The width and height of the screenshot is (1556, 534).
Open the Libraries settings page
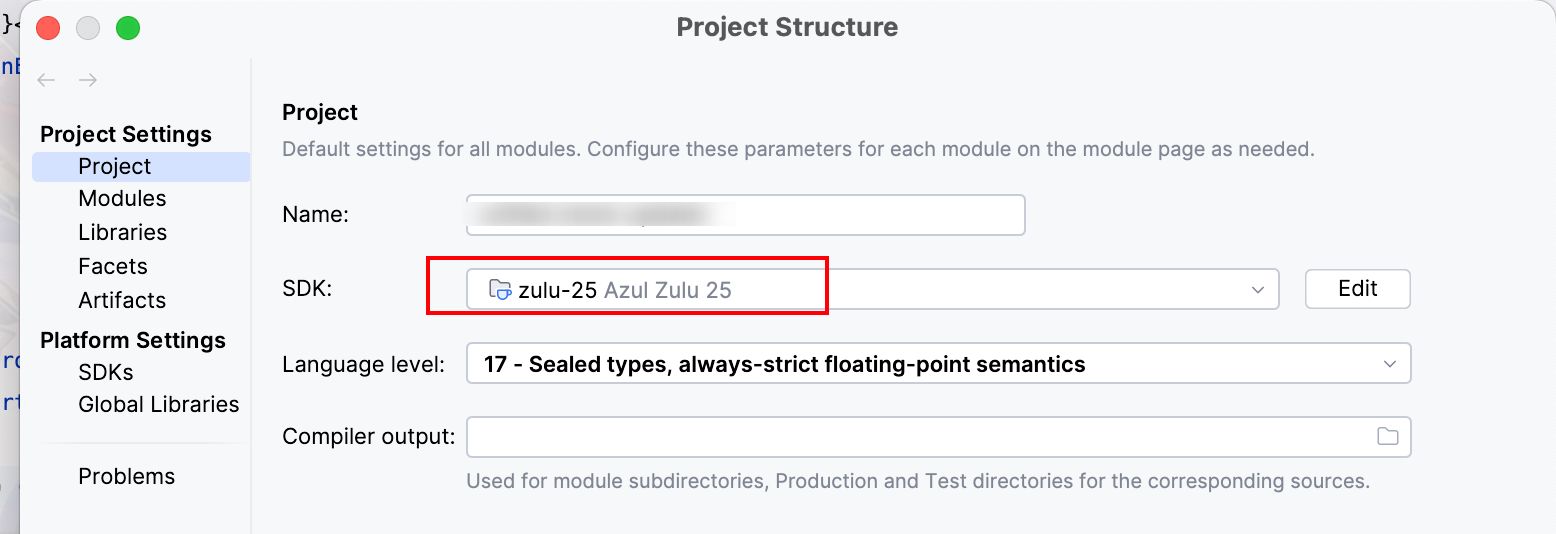coord(122,233)
